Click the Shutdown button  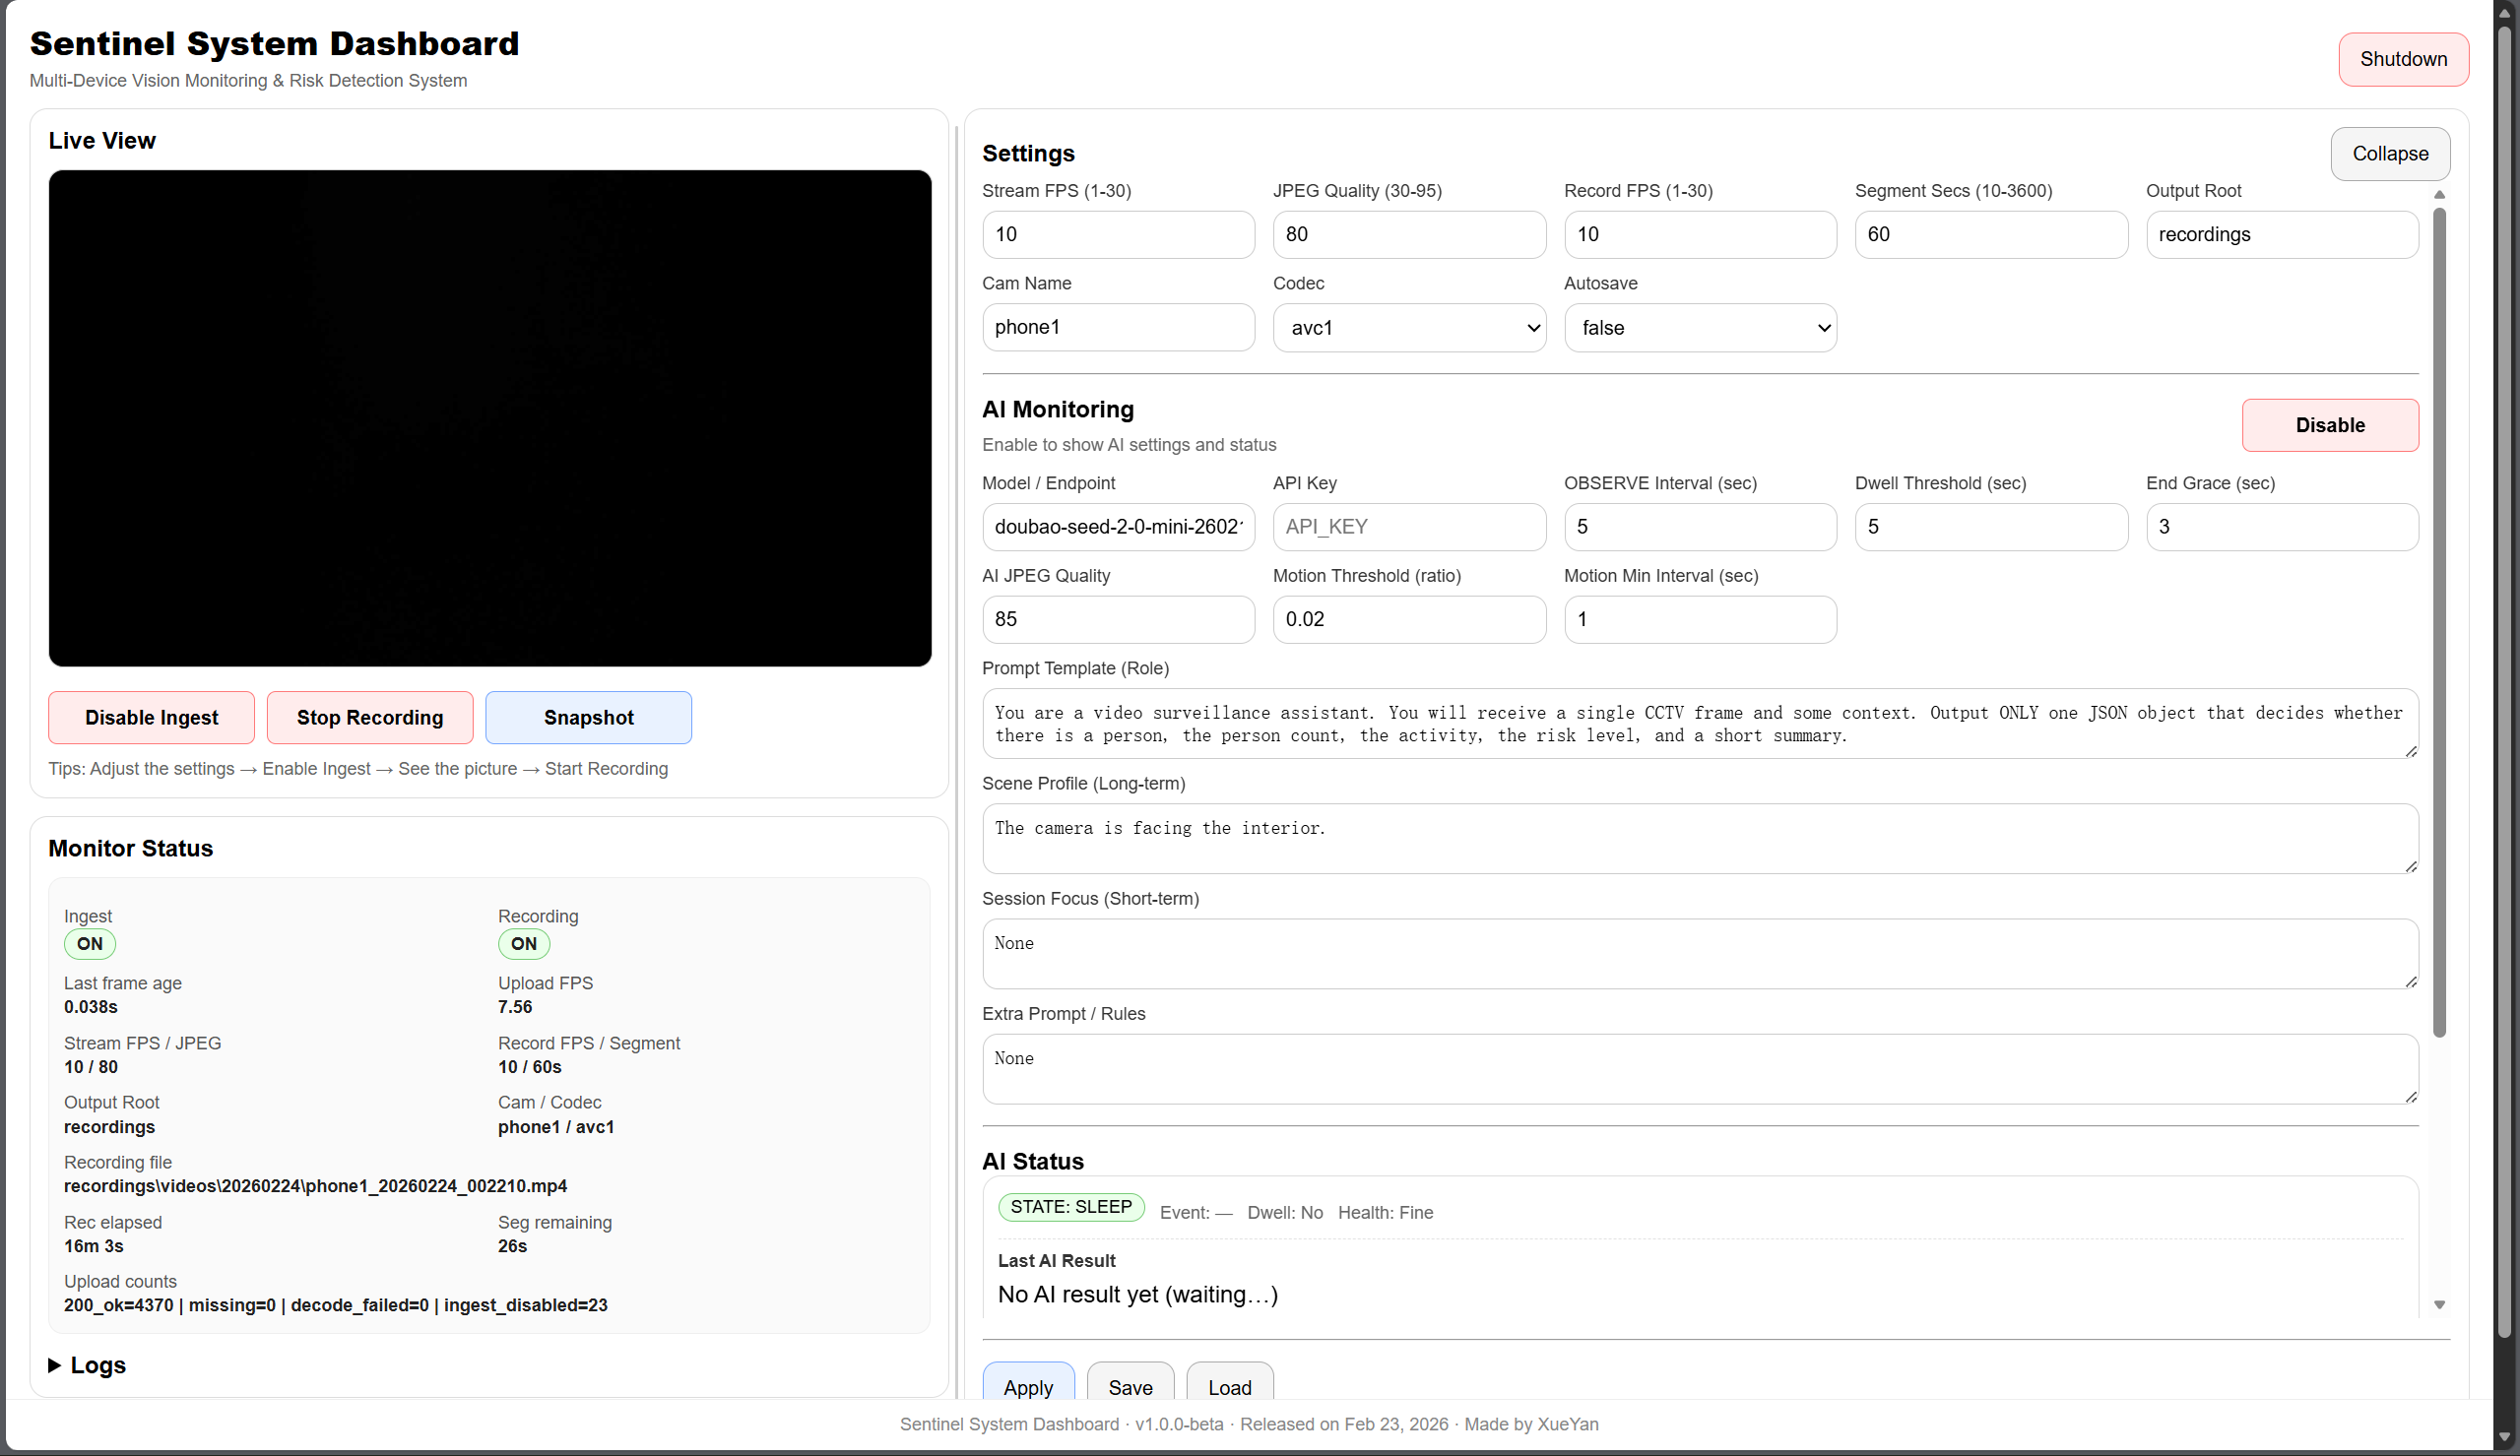click(x=2403, y=59)
